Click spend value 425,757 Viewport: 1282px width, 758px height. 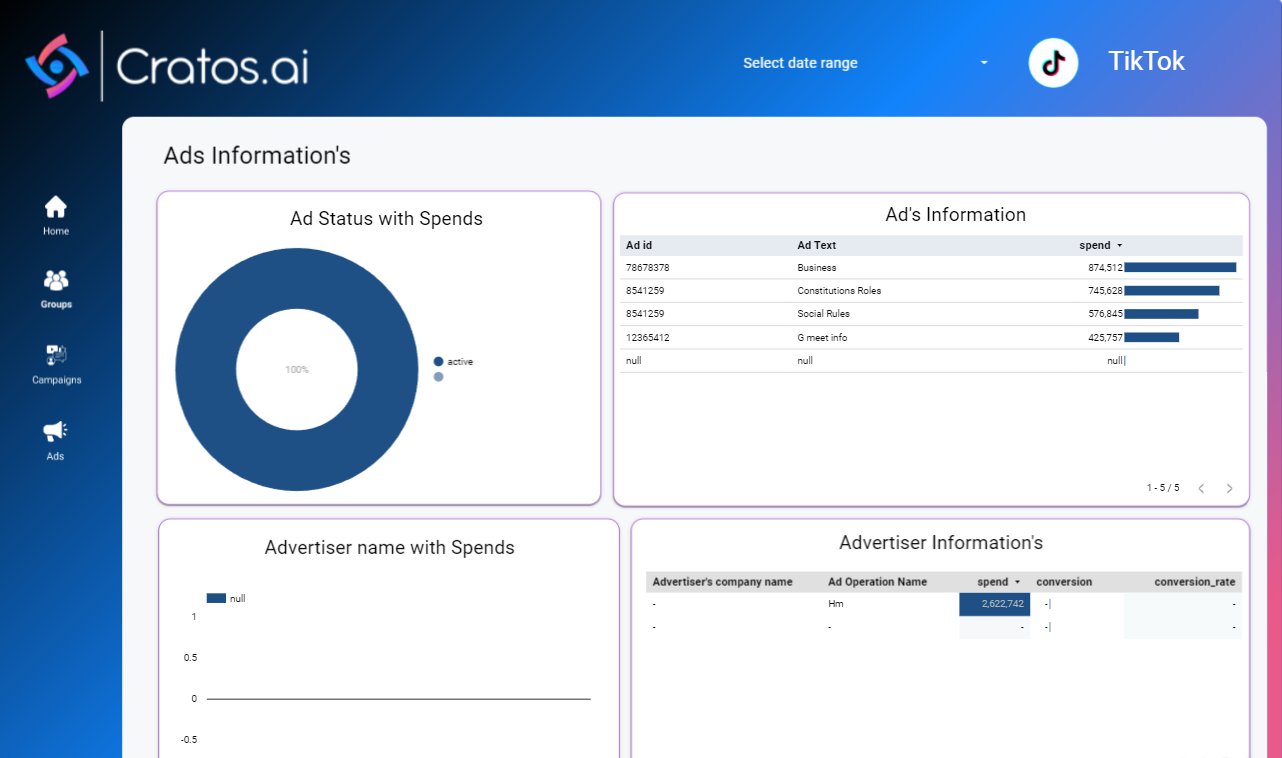click(1106, 338)
